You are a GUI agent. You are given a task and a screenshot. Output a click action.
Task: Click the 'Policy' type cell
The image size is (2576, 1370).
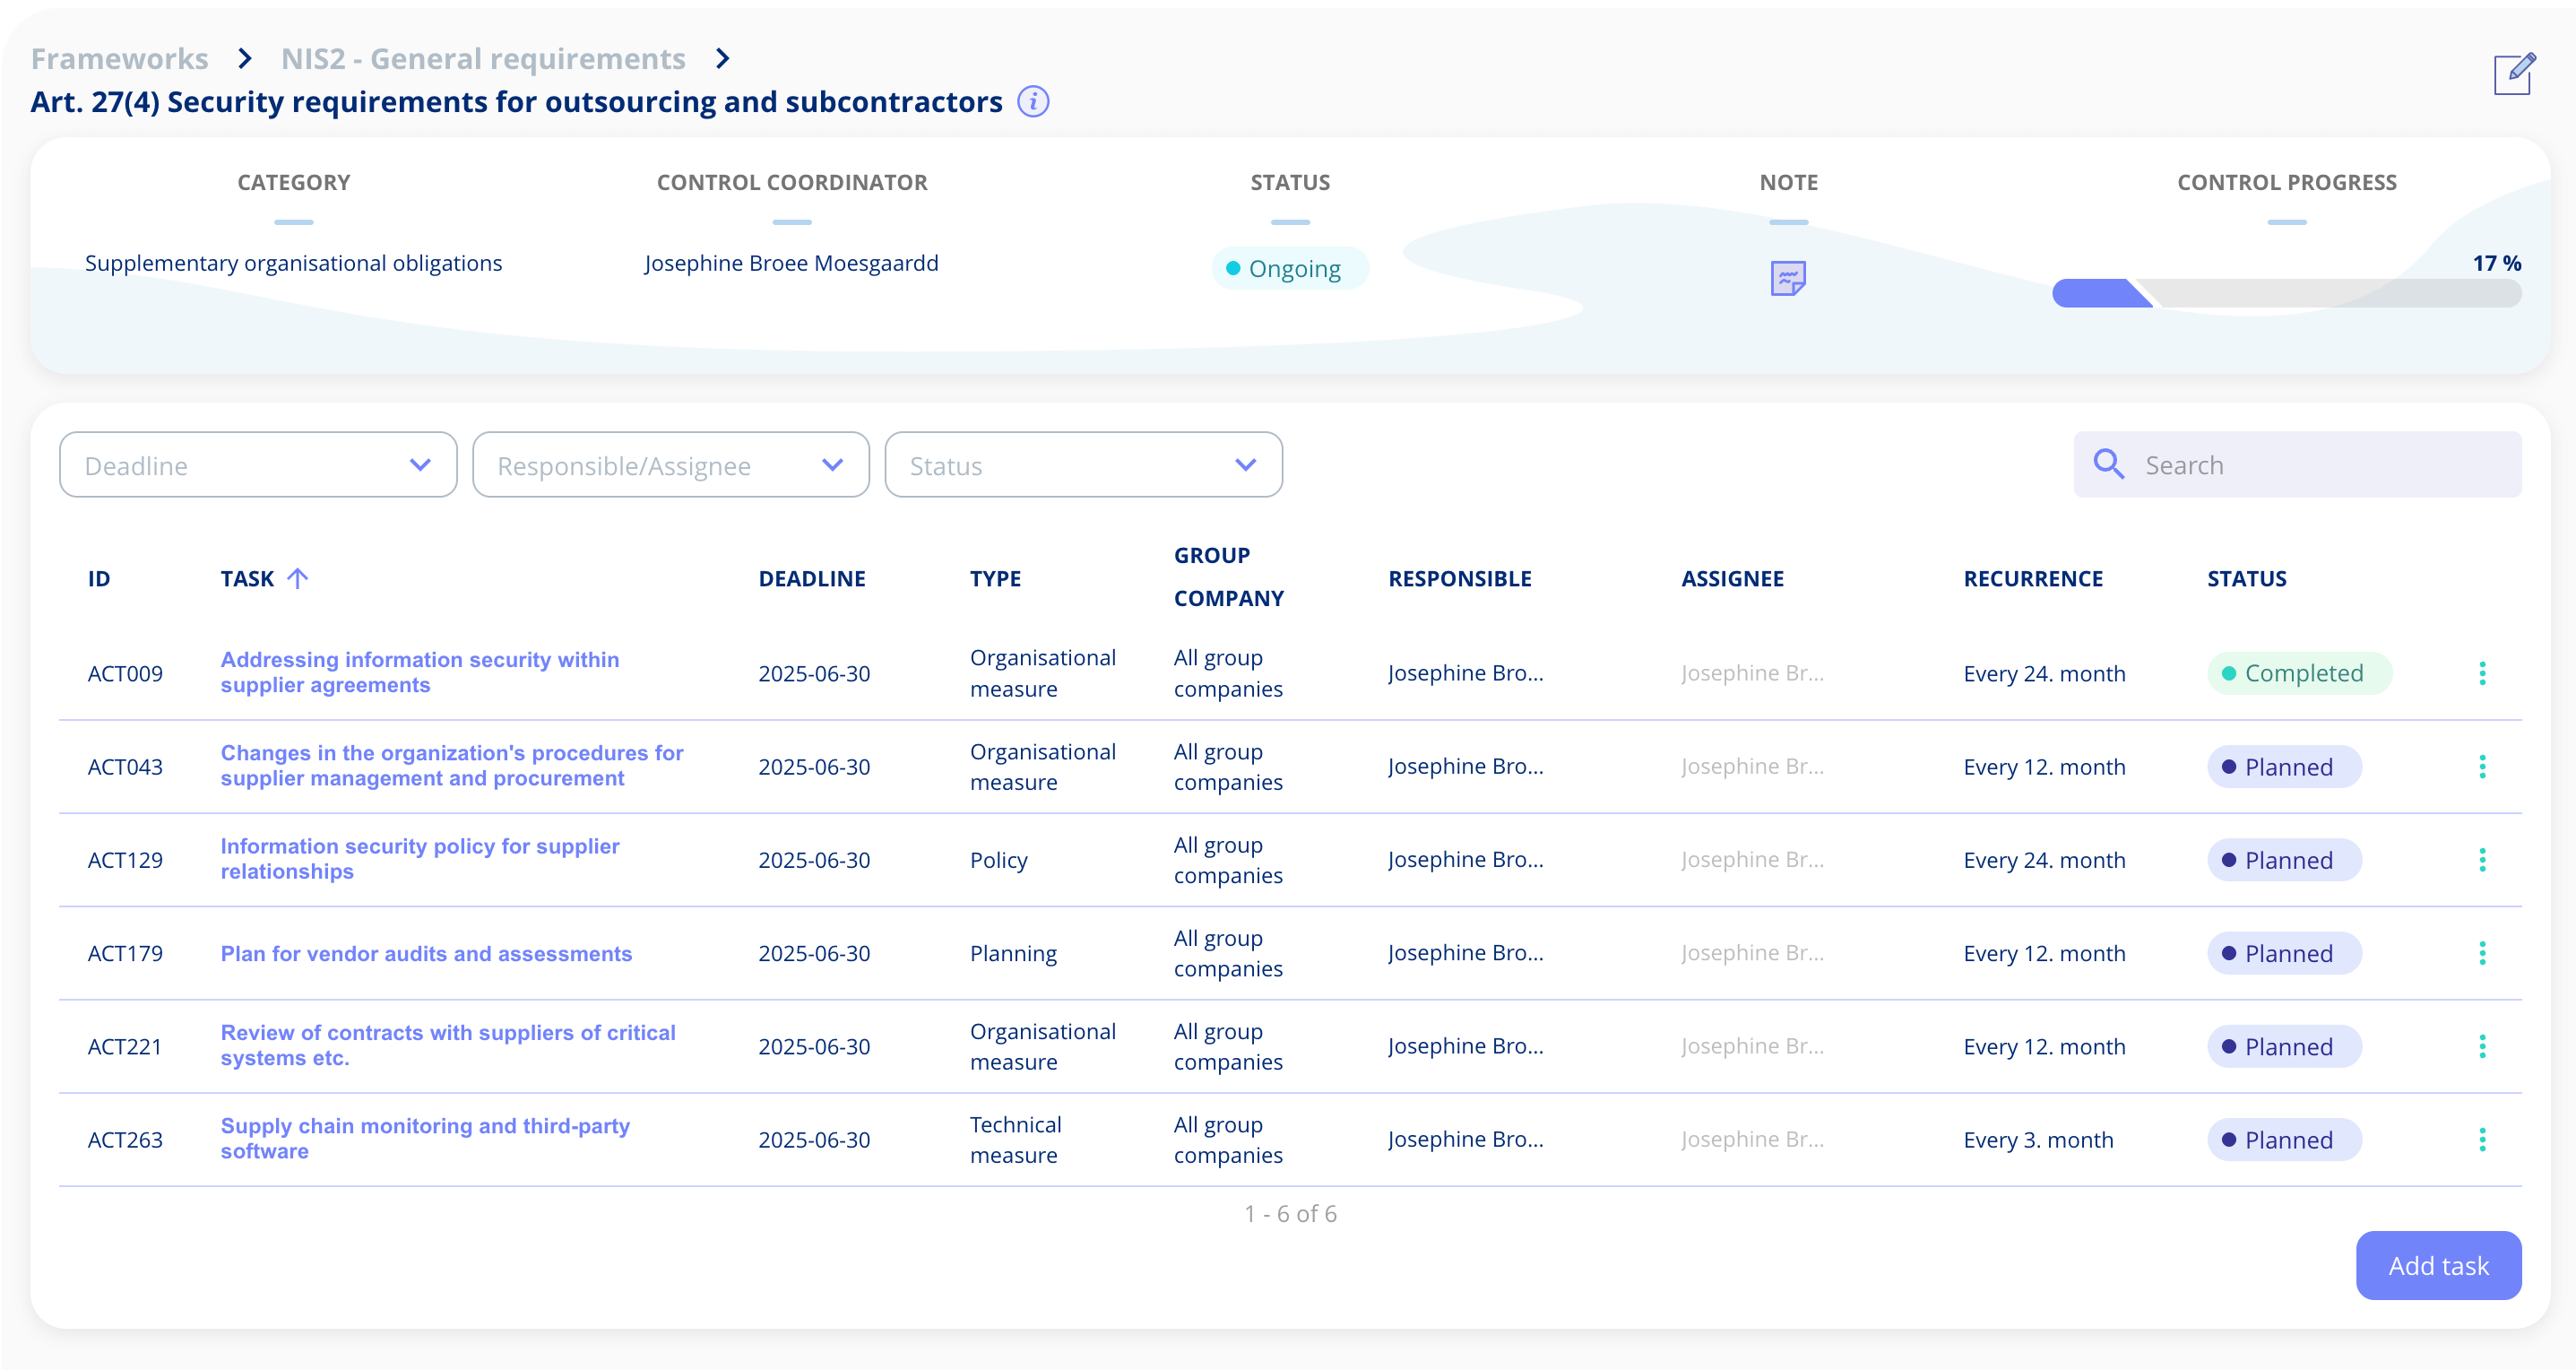(998, 860)
